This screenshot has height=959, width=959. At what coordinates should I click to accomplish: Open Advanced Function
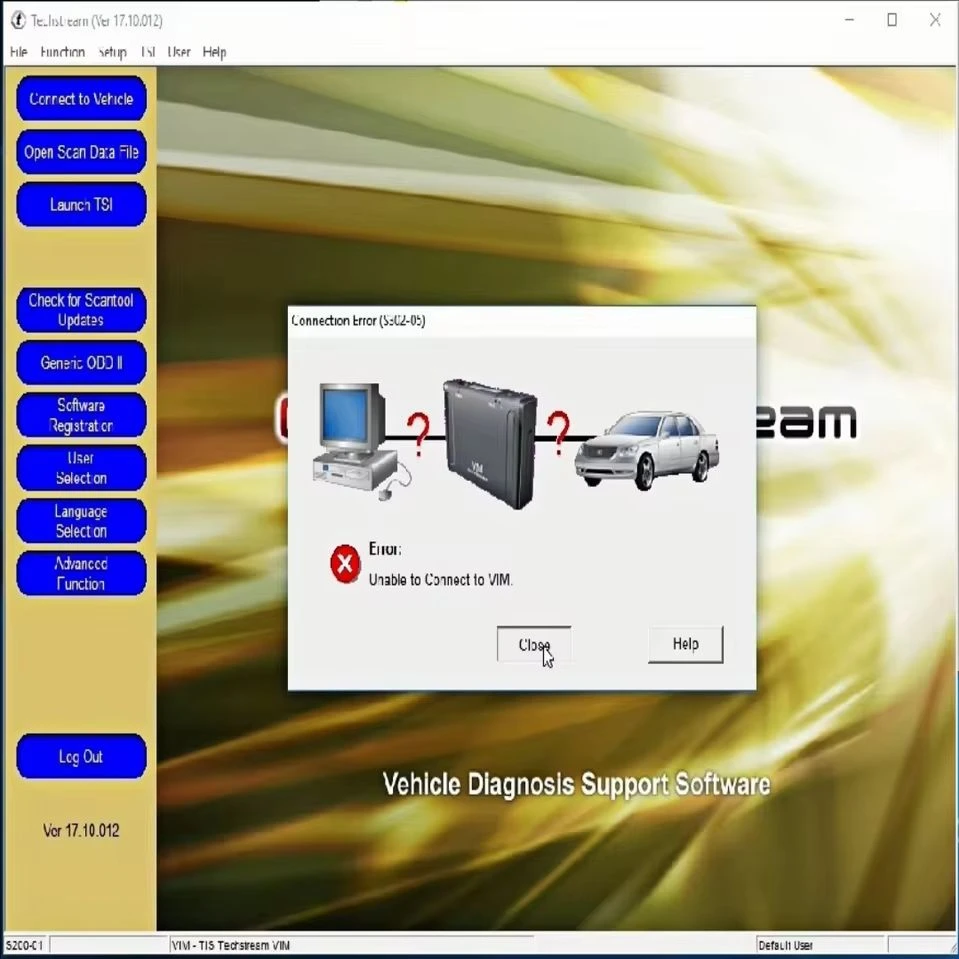[81, 574]
